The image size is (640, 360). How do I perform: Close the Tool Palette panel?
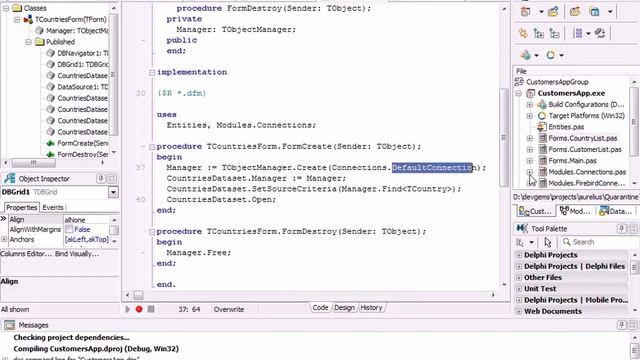coord(632,229)
